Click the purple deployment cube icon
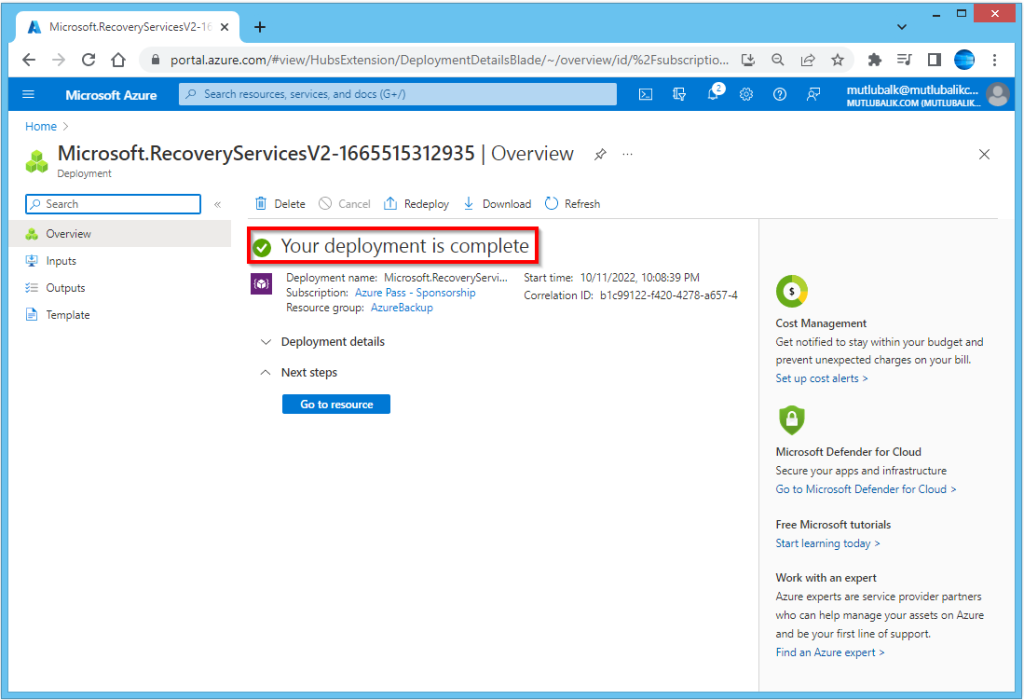Viewport: 1024px width, 700px height. point(261,284)
